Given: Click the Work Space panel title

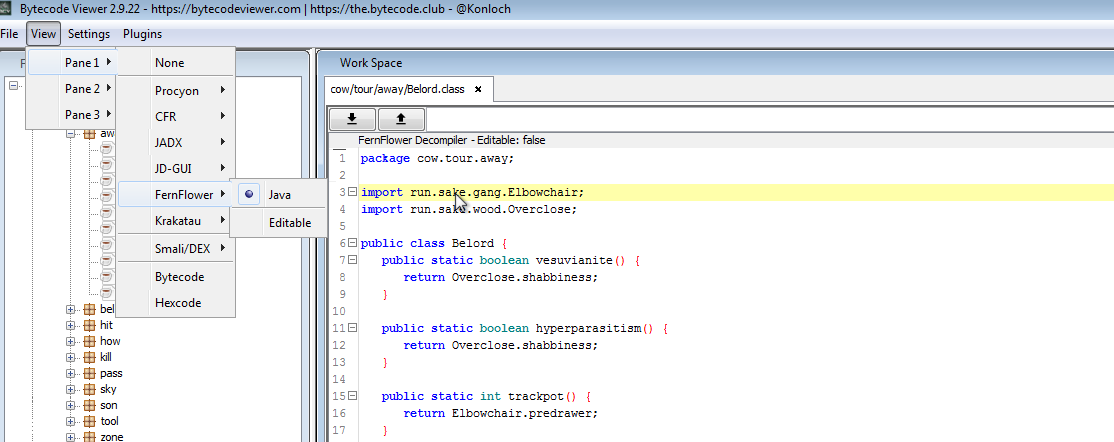Looking at the screenshot, I should [371, 63].
